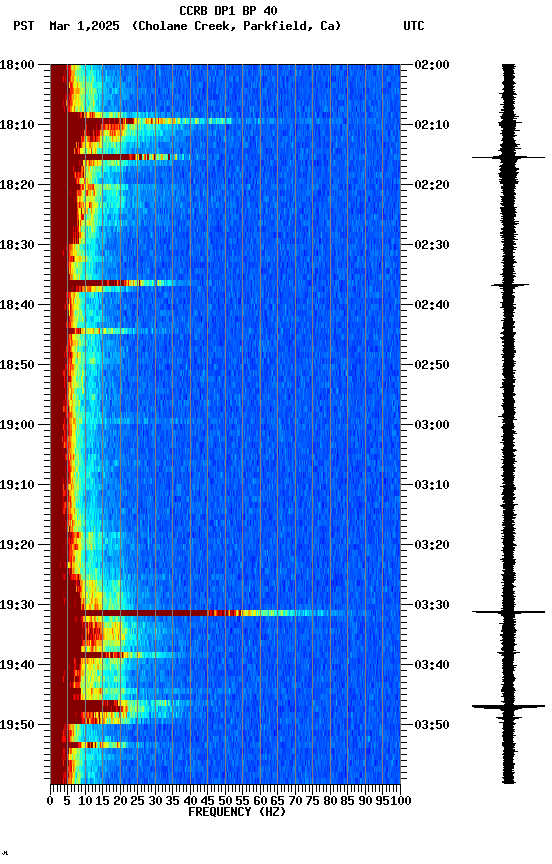Click the '03:00' UTC time label

coord(432,425)
